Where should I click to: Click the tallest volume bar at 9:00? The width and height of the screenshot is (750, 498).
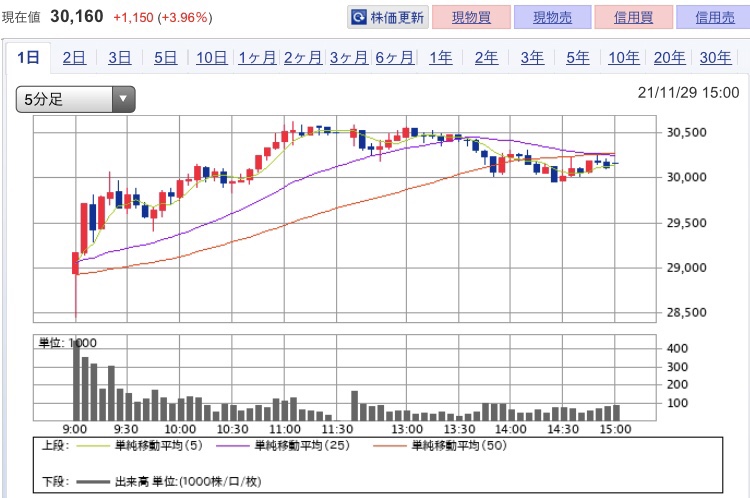point(76,380)
